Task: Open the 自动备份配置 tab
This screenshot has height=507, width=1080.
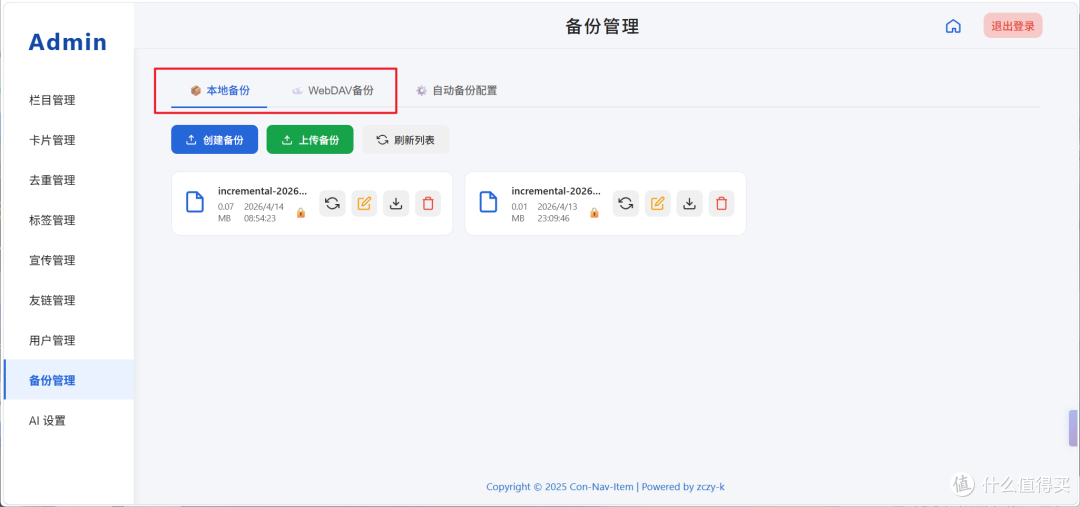Action: [456, 90]
